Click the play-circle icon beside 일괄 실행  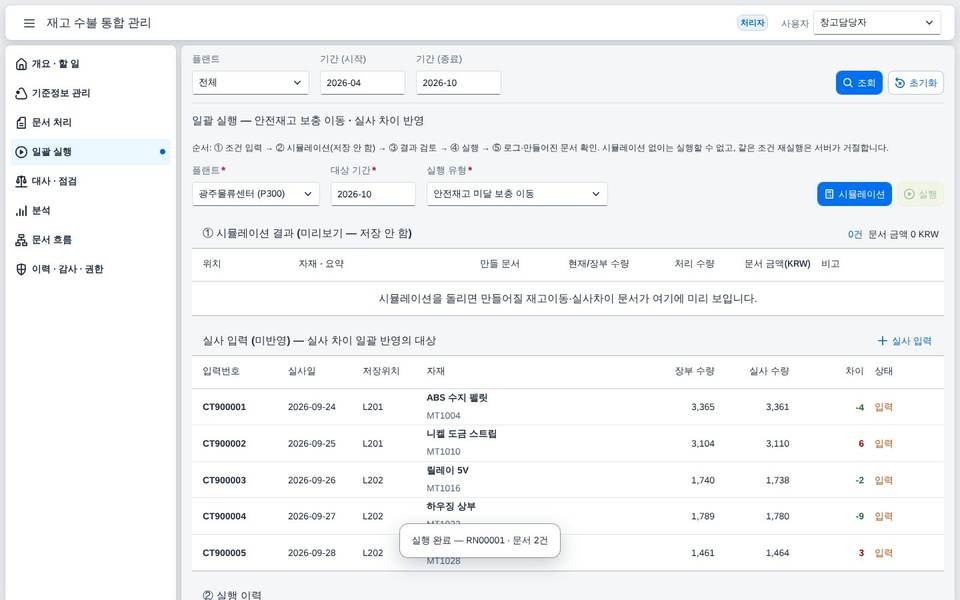click(x=21, y=152)
